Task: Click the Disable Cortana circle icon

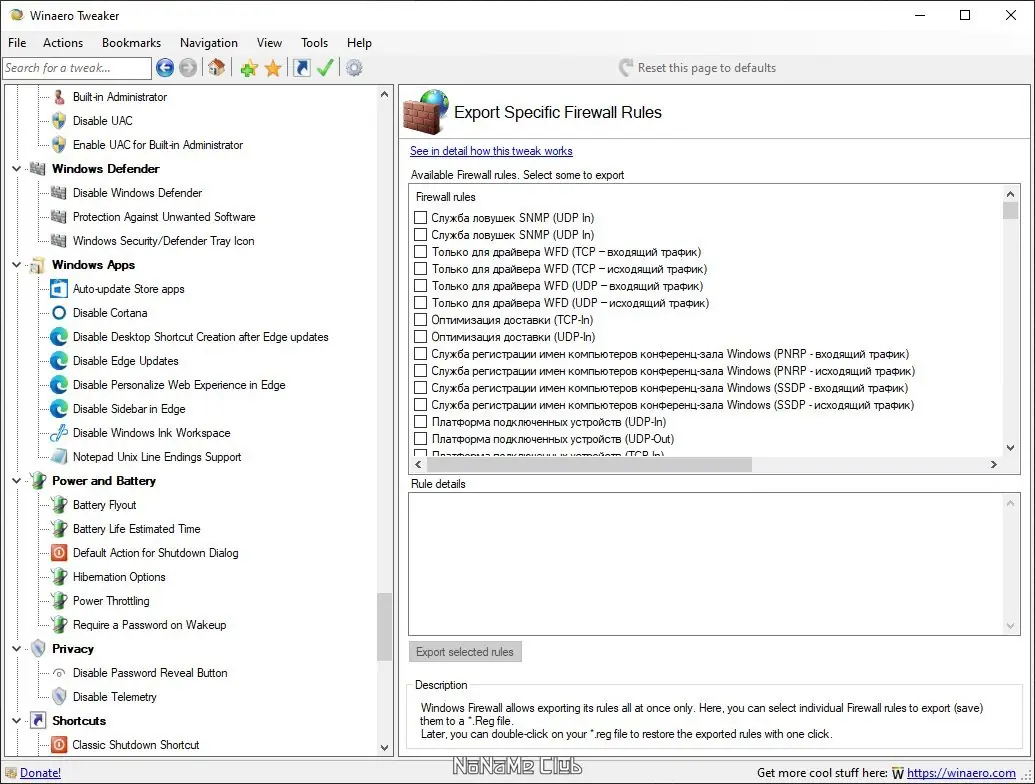Action: coord(59,313)
